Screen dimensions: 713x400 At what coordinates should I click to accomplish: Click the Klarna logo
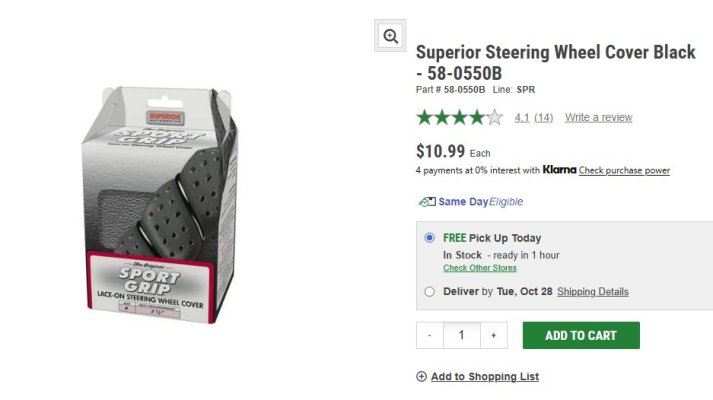coord(559,170)
